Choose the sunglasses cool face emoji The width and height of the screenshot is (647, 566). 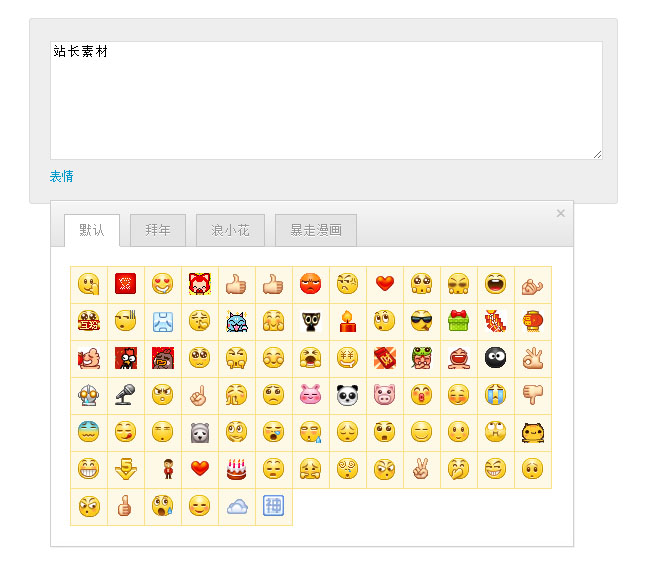(421, 321)
